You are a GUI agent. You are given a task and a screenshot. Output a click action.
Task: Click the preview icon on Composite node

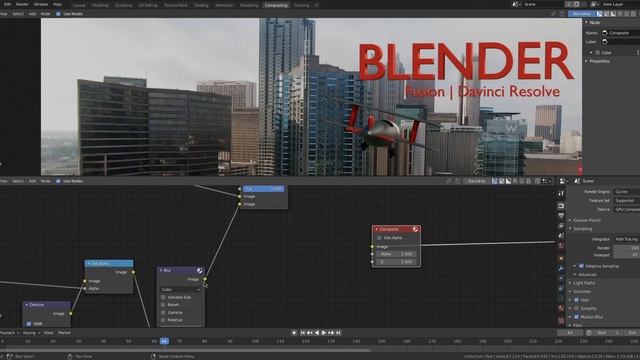(x=415, y=229)
